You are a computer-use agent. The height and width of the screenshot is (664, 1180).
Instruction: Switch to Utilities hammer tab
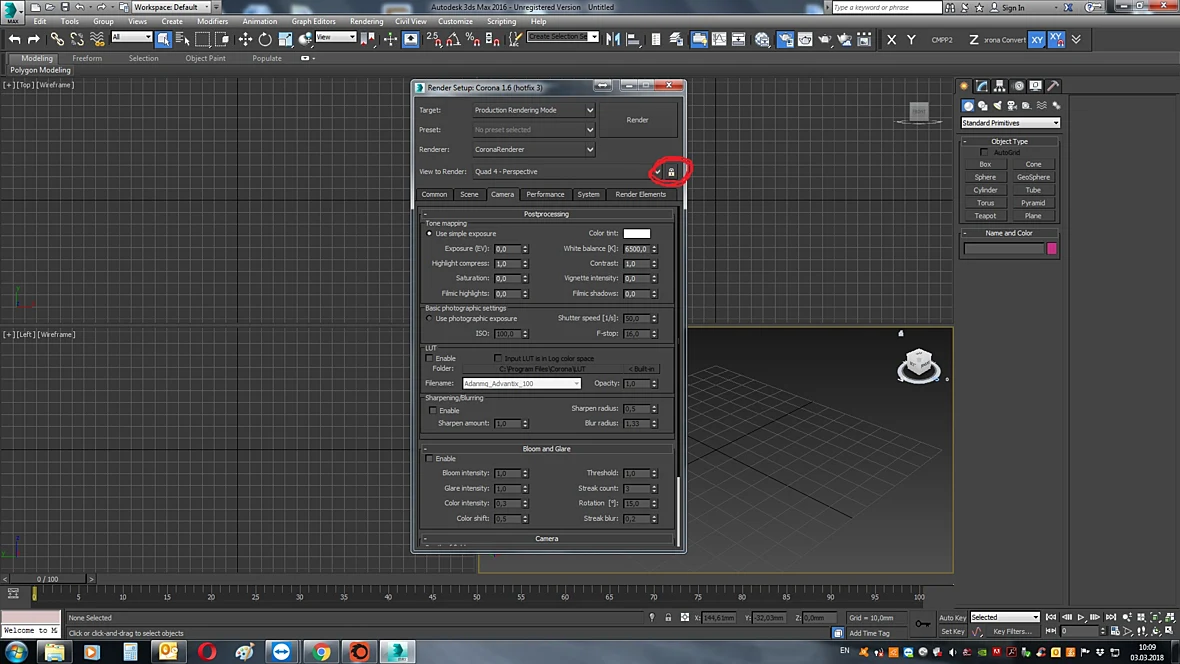pos(1054,86)
